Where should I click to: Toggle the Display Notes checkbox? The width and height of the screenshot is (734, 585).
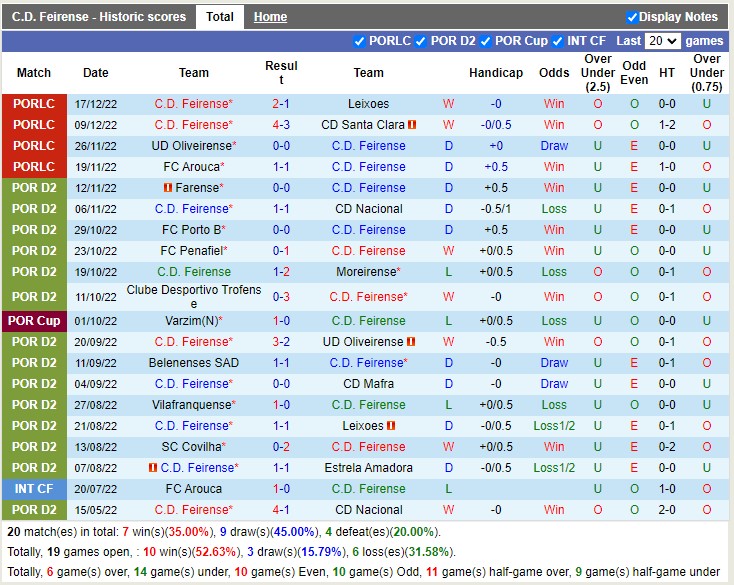[632, 17]
